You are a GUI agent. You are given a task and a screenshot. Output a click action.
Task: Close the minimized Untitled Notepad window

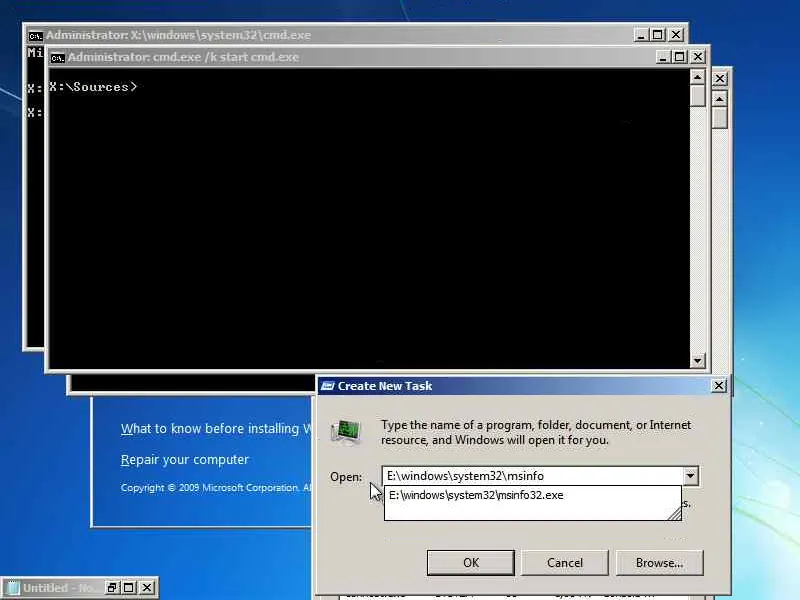pos(147,588)
